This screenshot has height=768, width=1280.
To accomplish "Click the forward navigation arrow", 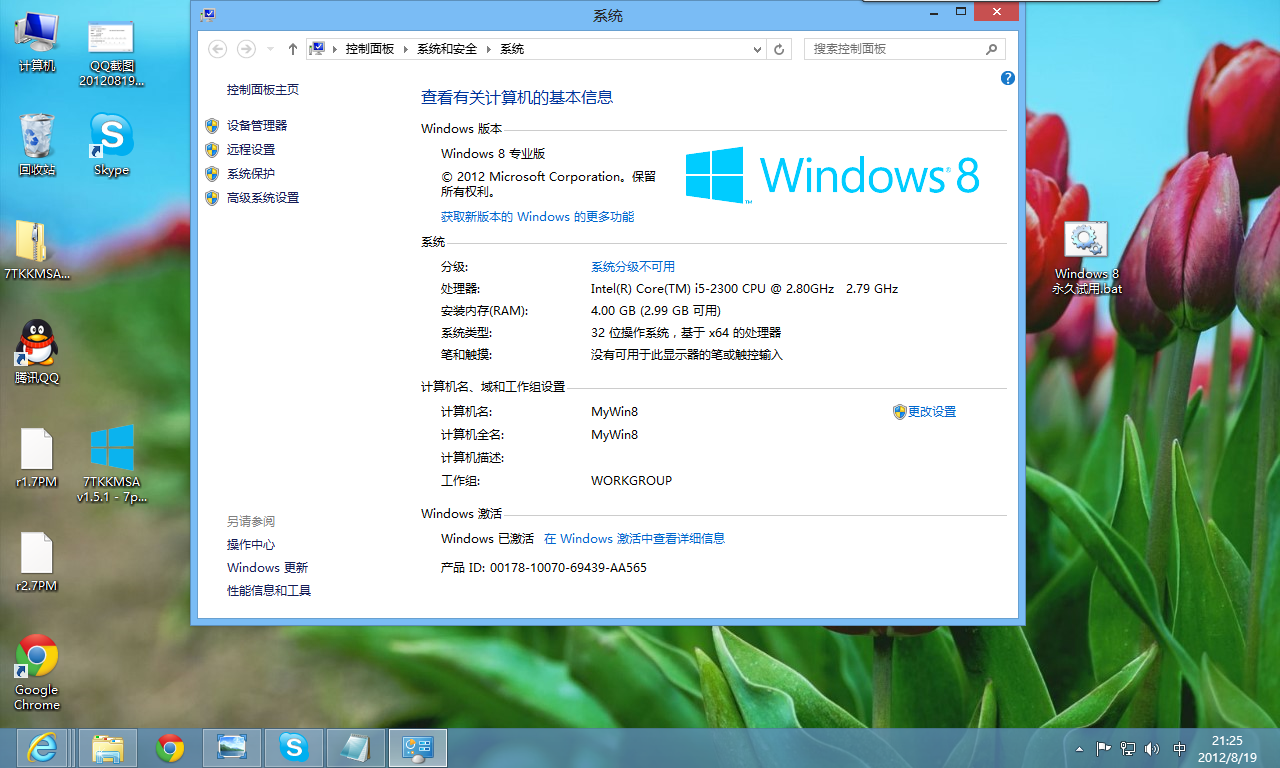I will (x=246, y=48).
